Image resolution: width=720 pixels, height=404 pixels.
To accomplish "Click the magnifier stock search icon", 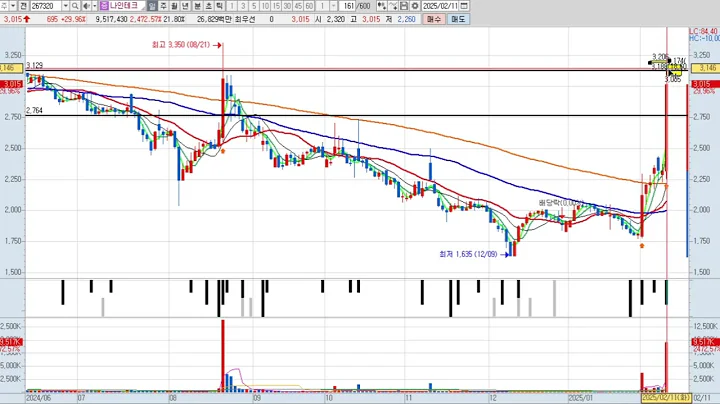I will [75, 6].
